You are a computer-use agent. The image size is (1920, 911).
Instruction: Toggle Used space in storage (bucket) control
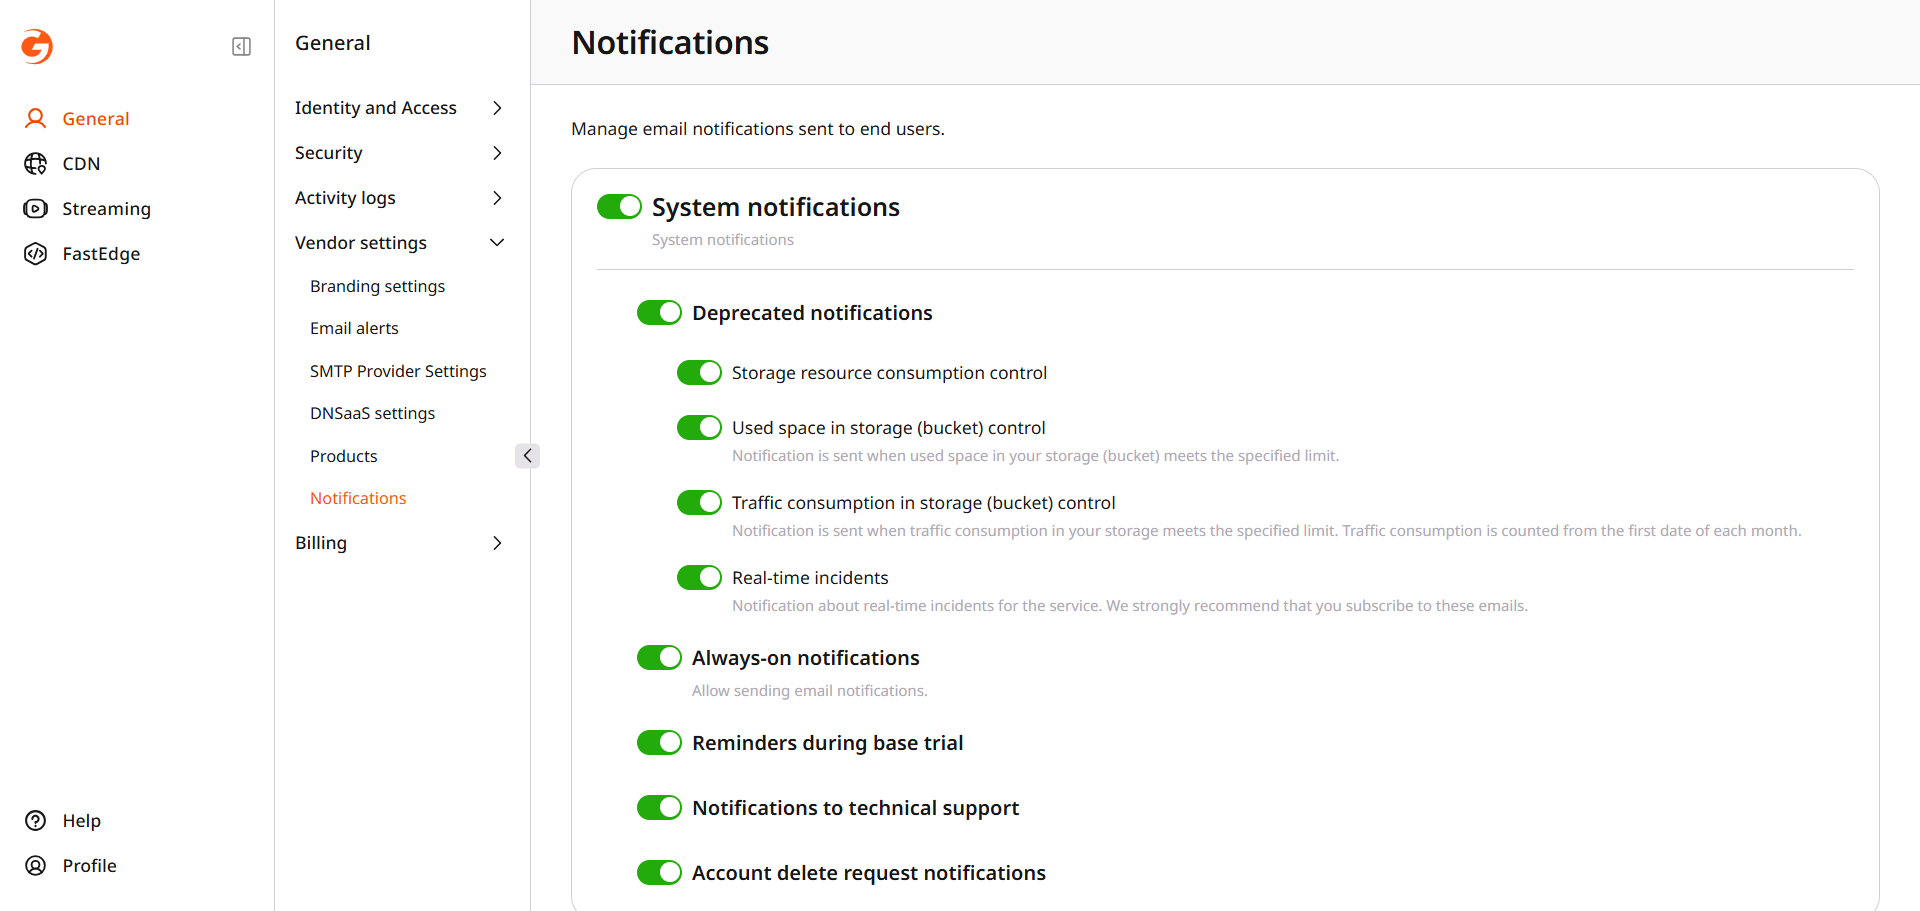[699, 428]
